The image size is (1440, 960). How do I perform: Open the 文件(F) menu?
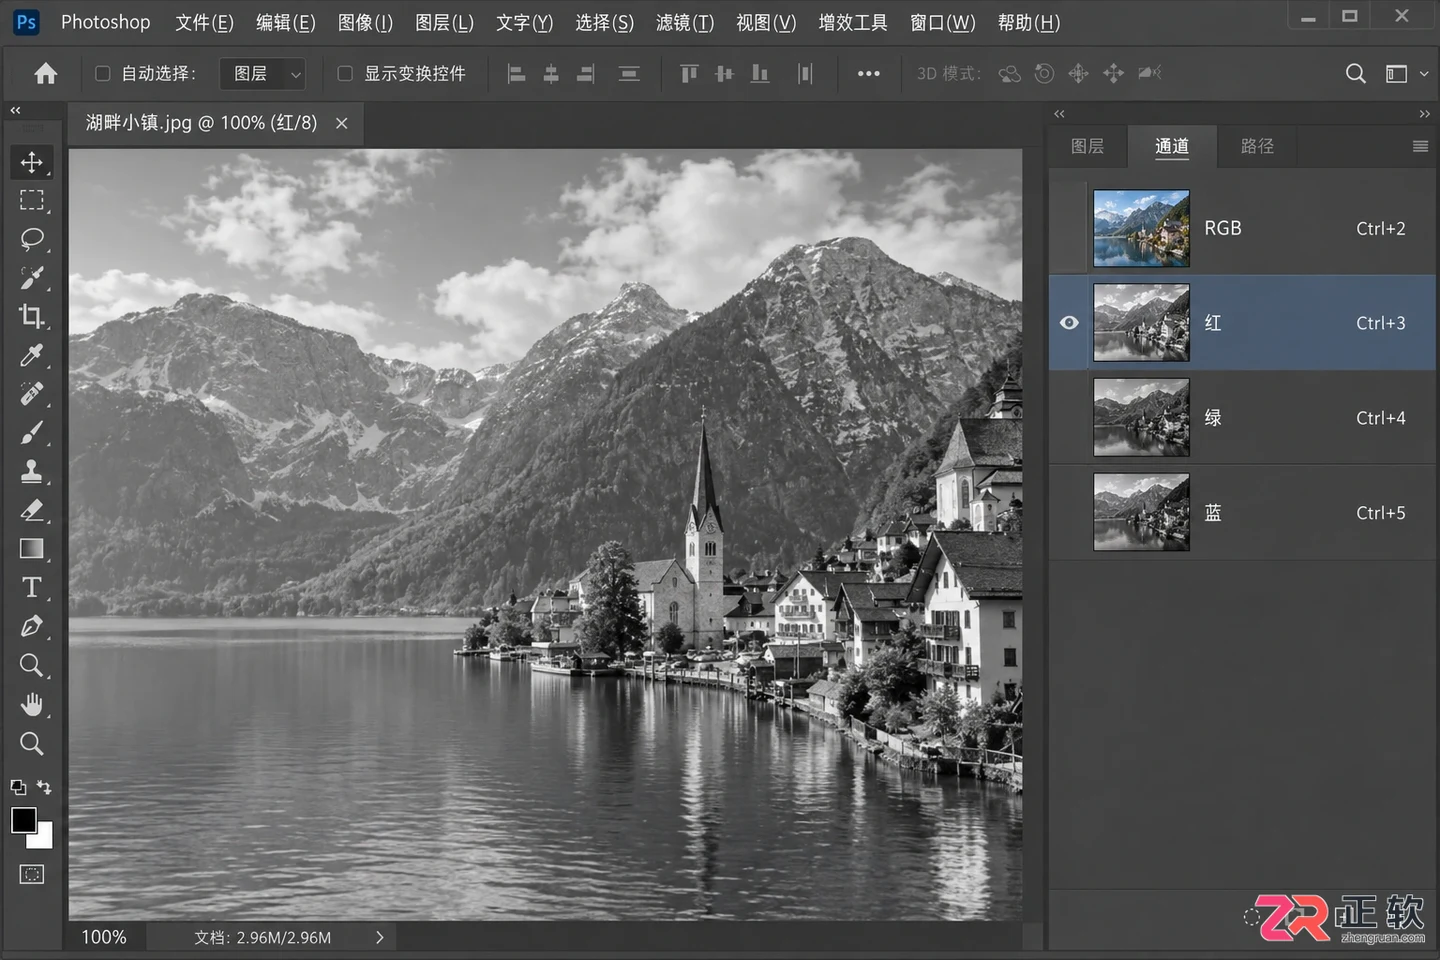point(204,22)
